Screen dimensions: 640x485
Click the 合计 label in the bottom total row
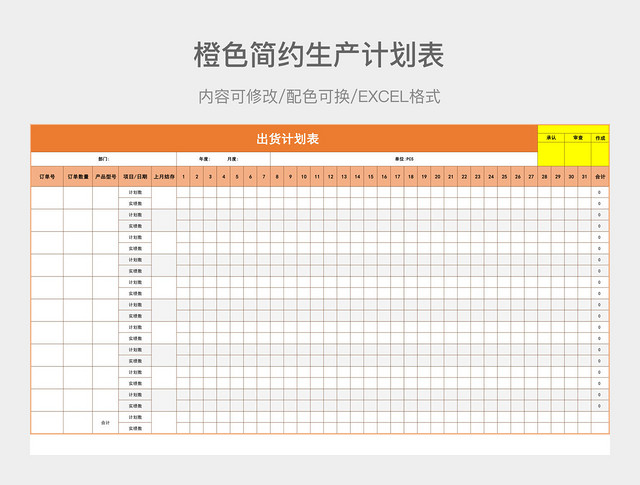(105, 423)
